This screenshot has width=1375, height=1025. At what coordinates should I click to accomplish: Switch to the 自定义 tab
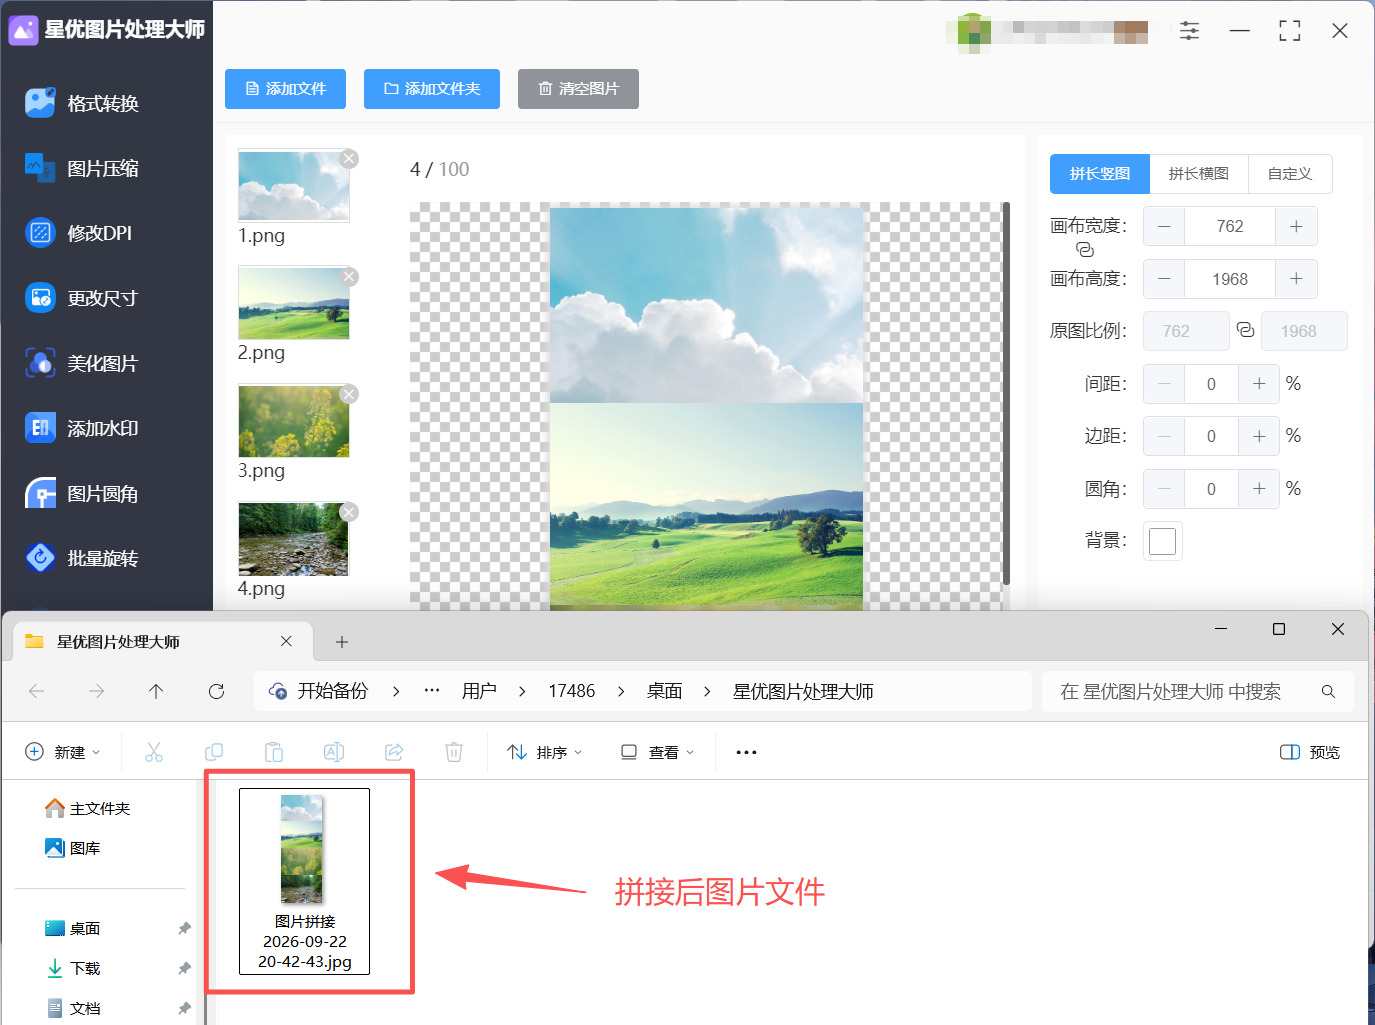[1290, 174]
